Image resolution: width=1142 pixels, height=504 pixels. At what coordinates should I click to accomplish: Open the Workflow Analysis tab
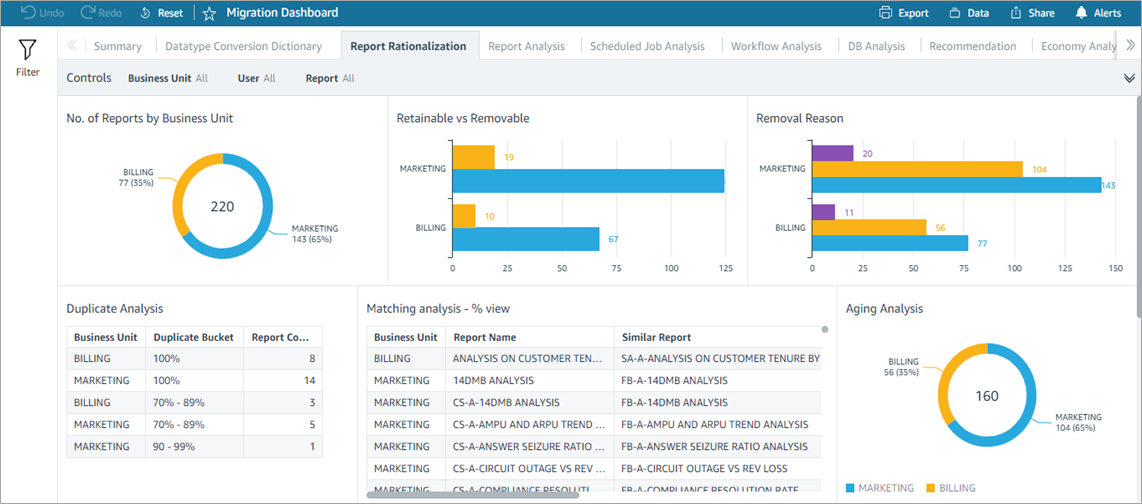(x=776, y=46)
